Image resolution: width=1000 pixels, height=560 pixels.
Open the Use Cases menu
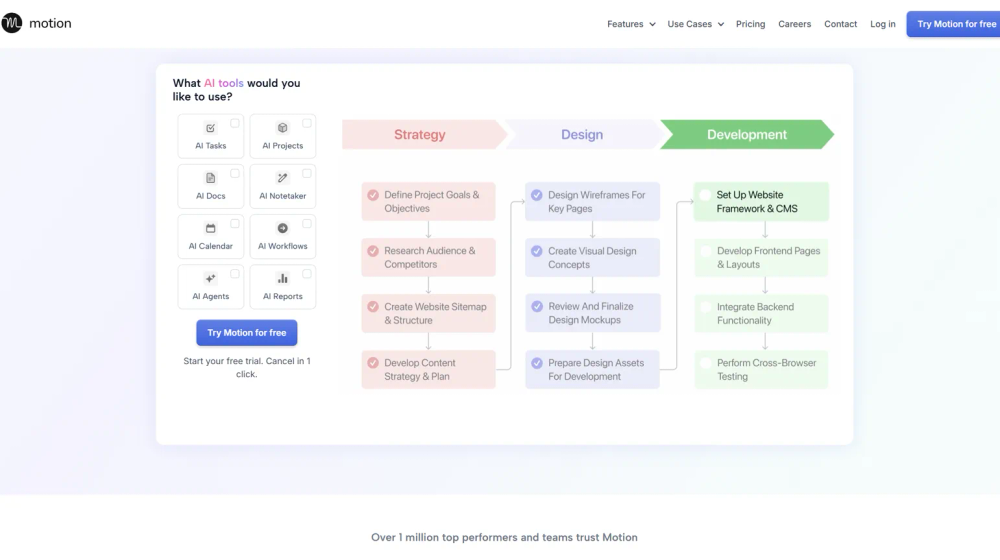click(x=695, y=24)
